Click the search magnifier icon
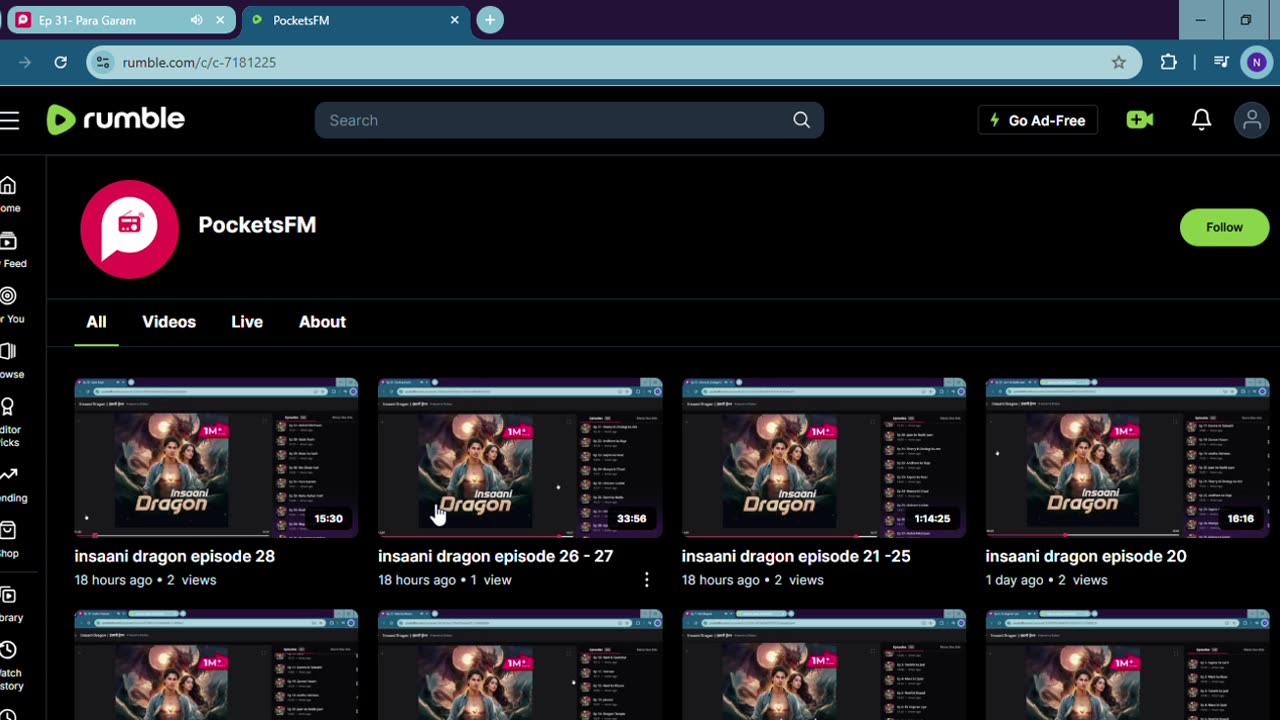Screen dimensions: 1280x720 tap(801, 120)
